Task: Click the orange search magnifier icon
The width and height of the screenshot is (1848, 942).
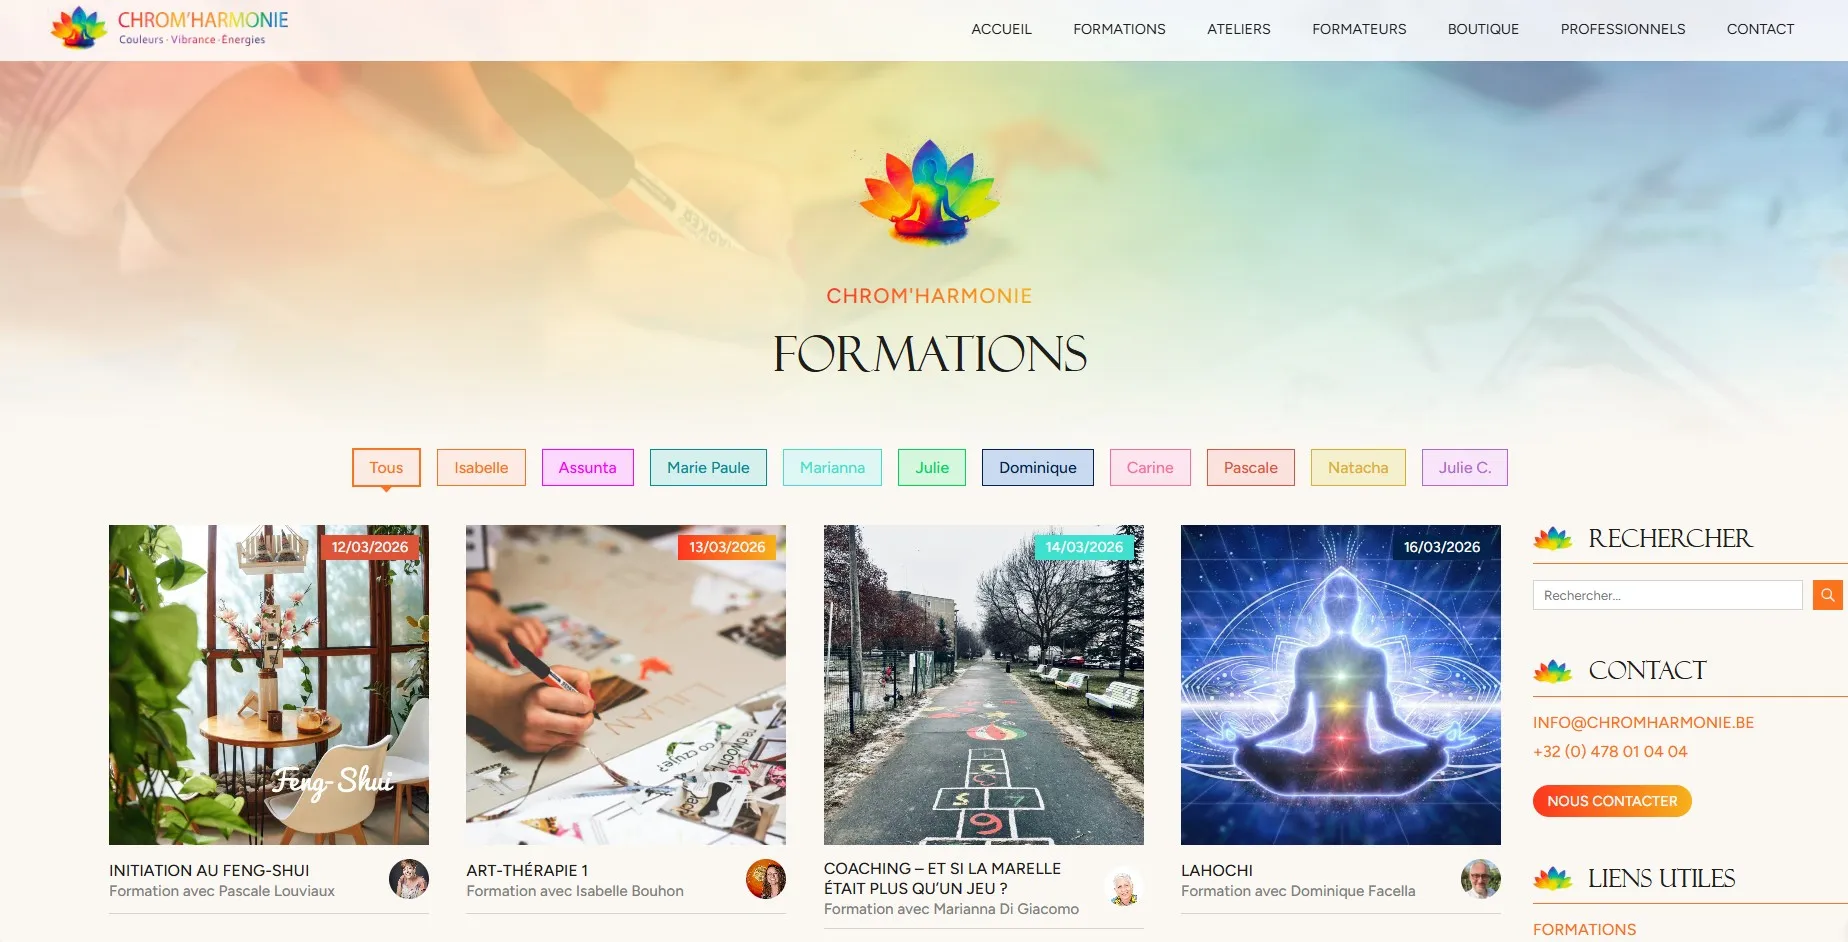Action: click(x=1827, y=595)
